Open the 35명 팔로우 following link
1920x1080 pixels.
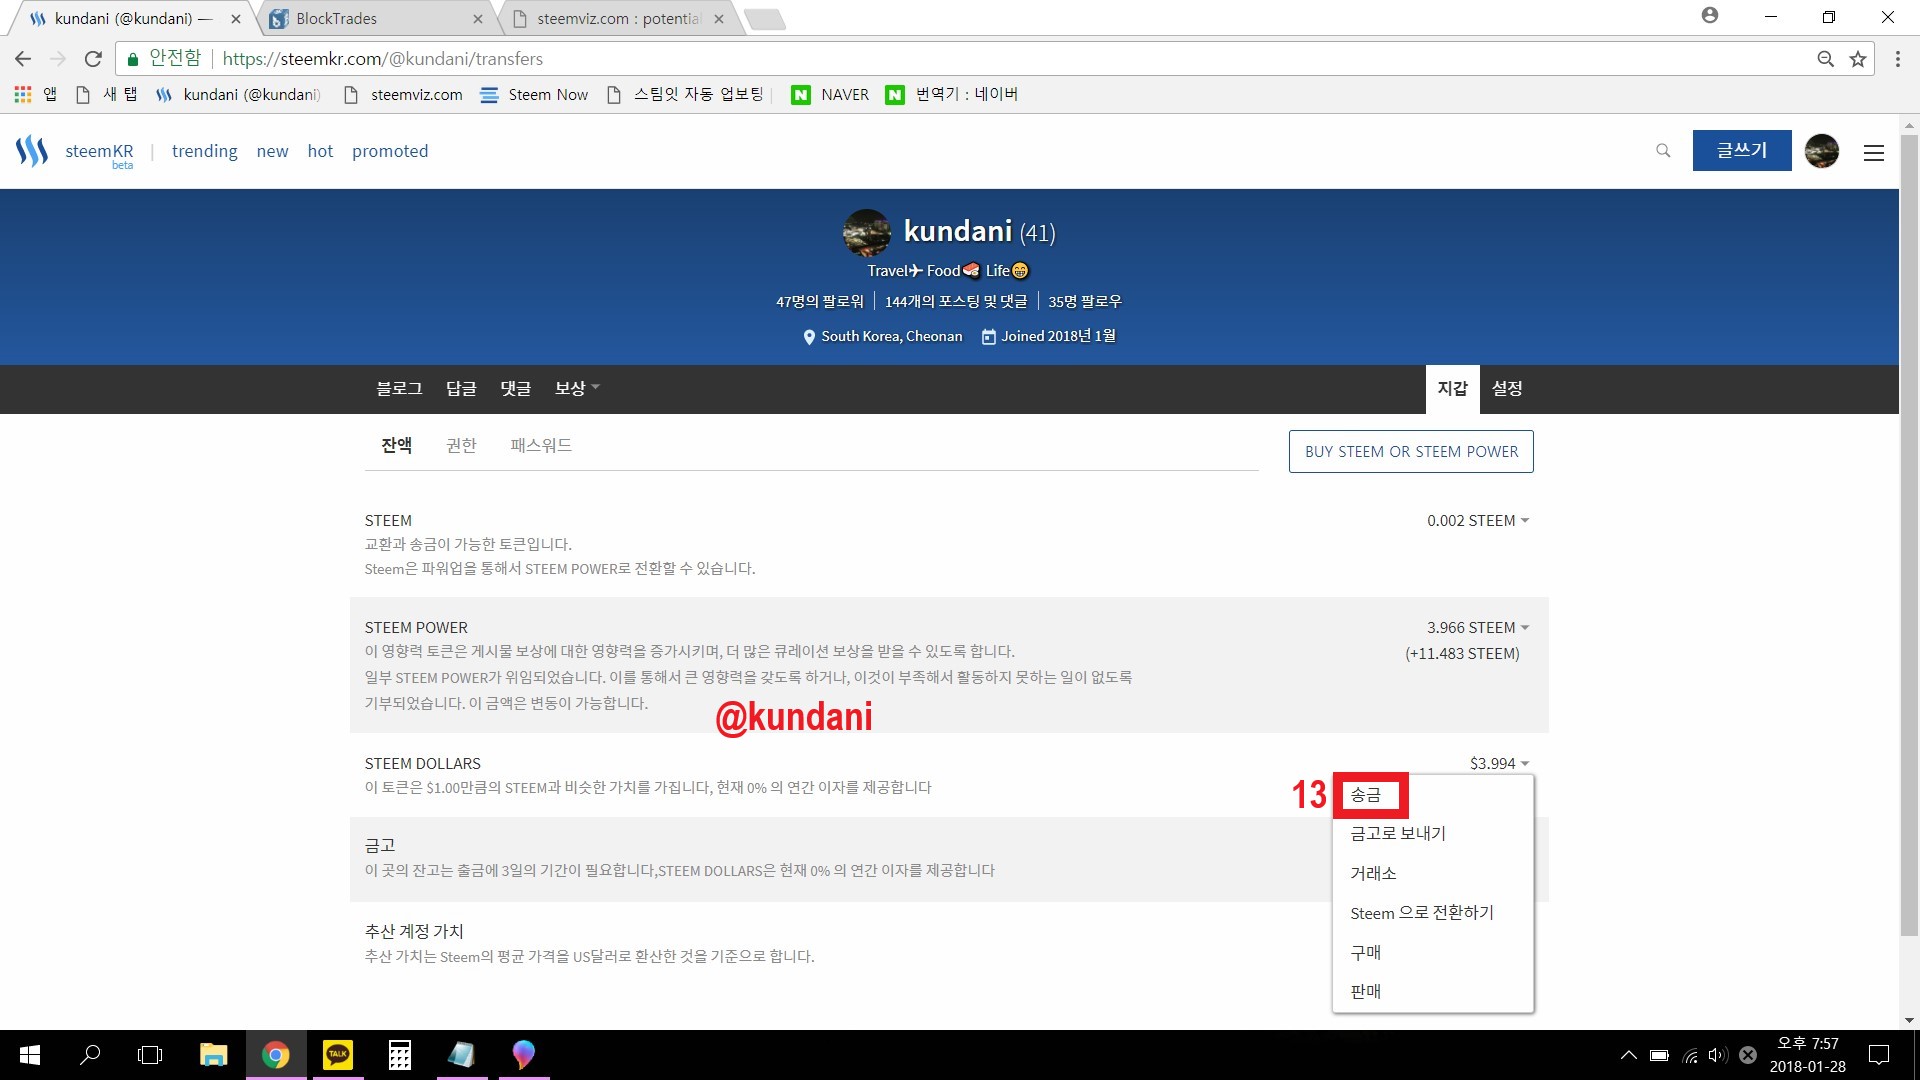point(1085,301)
